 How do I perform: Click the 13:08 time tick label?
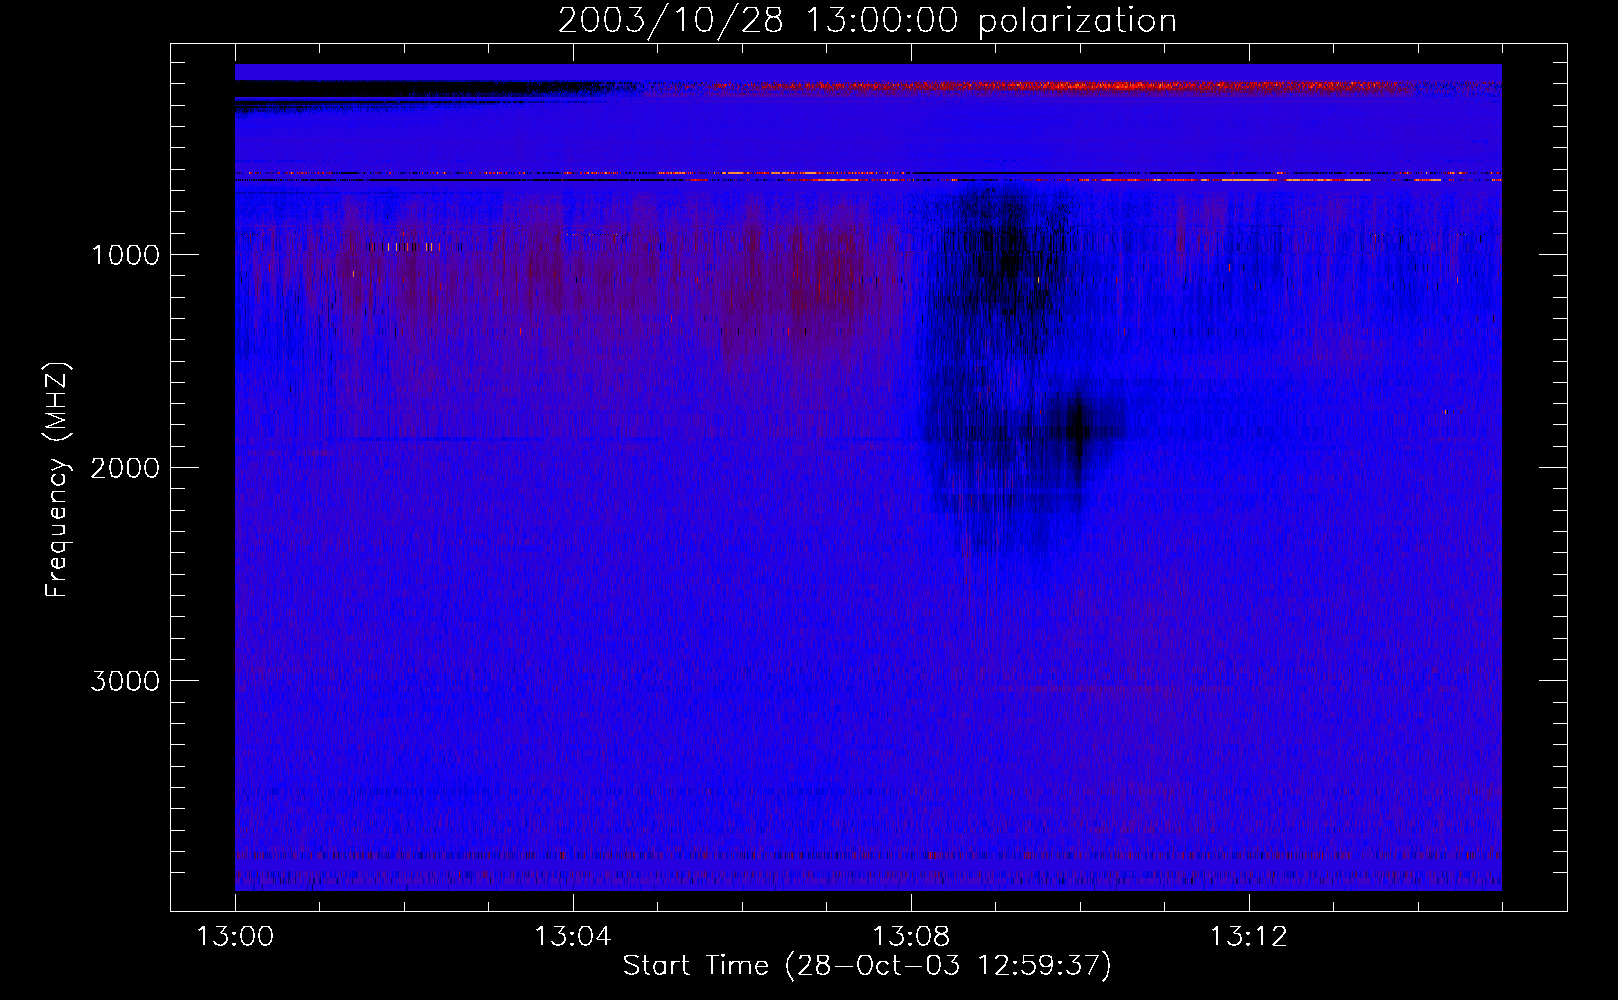pos(911,937)
